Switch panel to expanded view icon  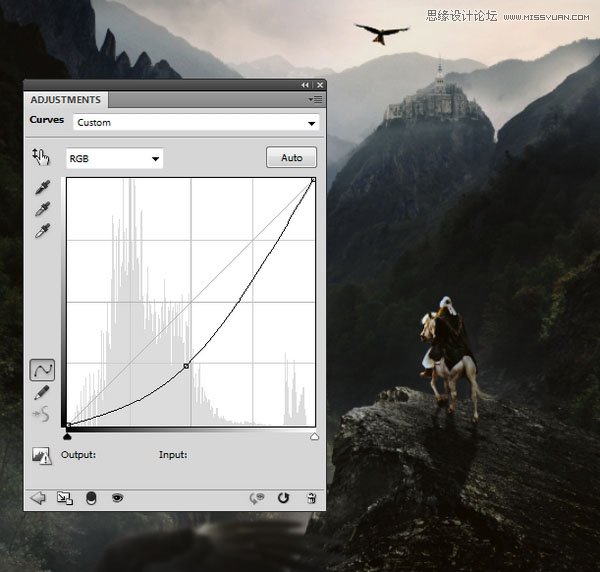pyautogui.click(x=65, y=498)
